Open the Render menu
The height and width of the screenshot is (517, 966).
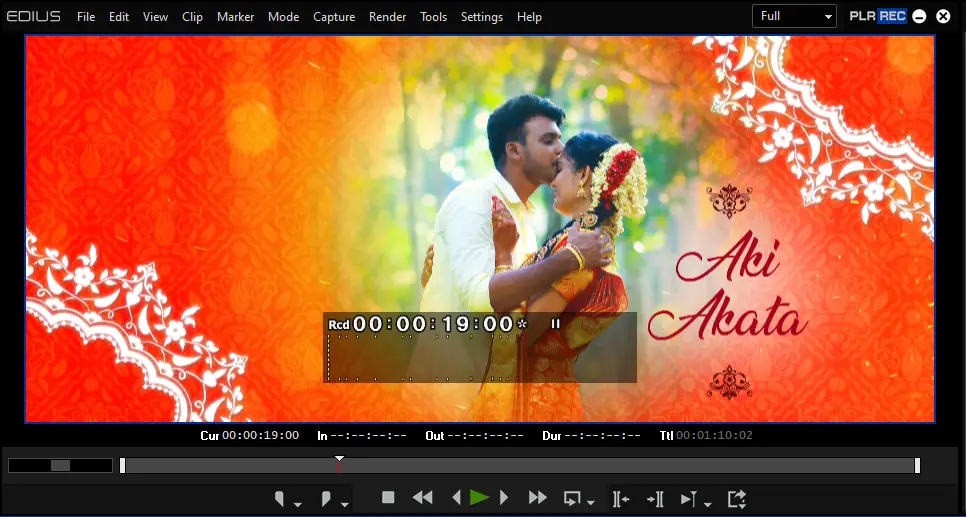(387, 17)
